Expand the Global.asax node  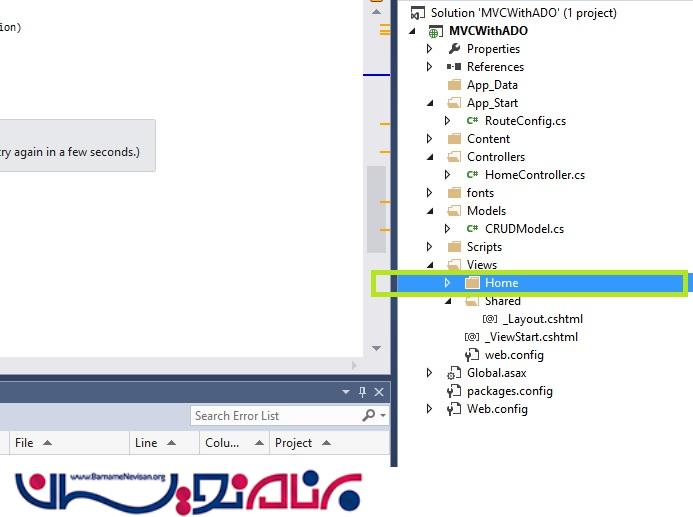coord(430,373)
